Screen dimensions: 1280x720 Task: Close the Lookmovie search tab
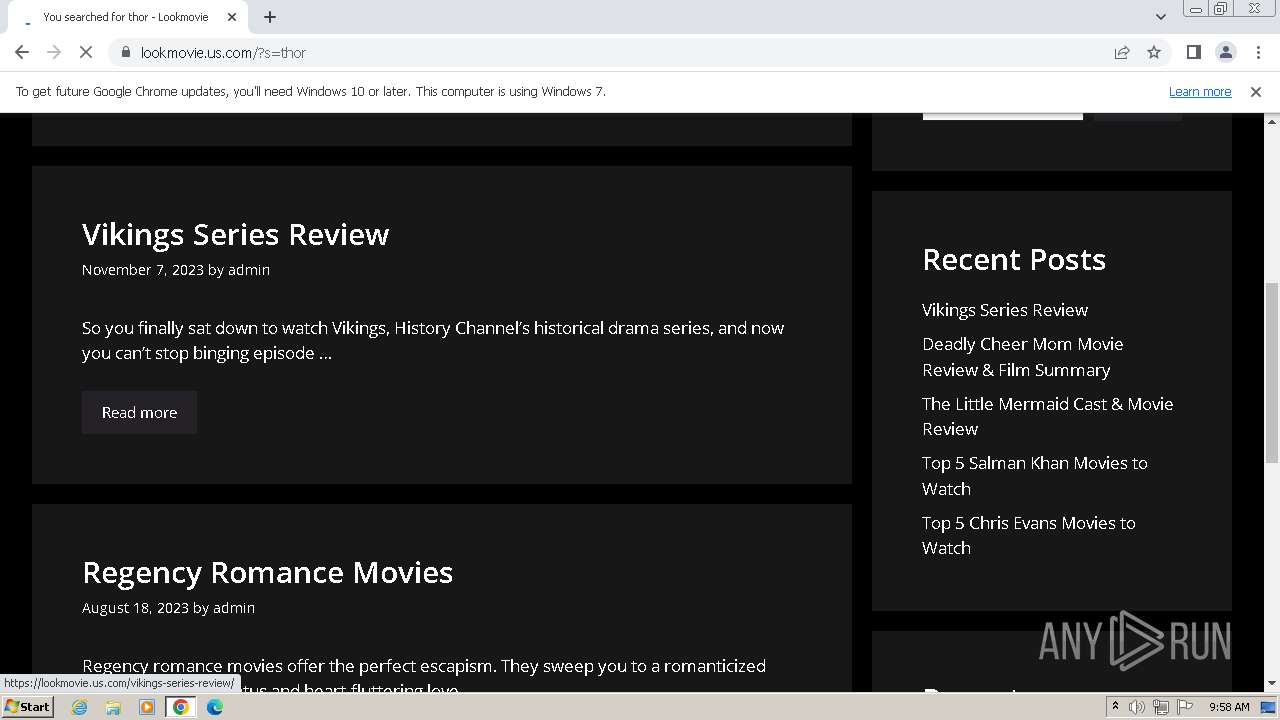232,17
